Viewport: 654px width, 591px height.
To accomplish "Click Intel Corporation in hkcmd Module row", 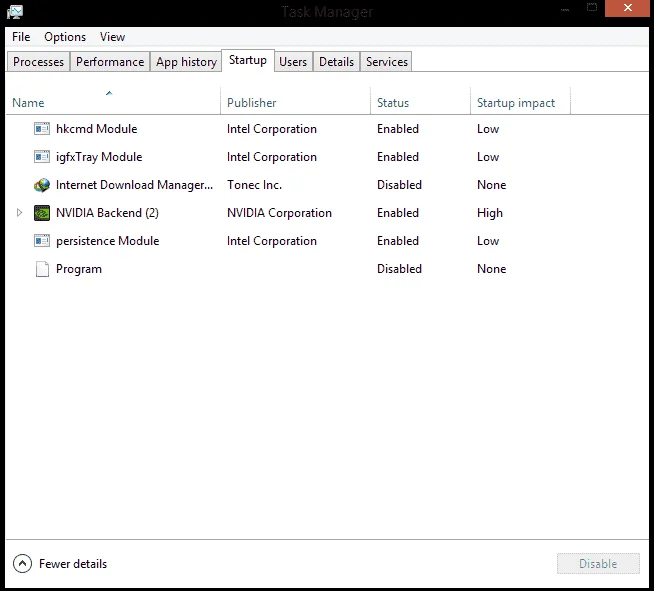I will pos(272,129).
